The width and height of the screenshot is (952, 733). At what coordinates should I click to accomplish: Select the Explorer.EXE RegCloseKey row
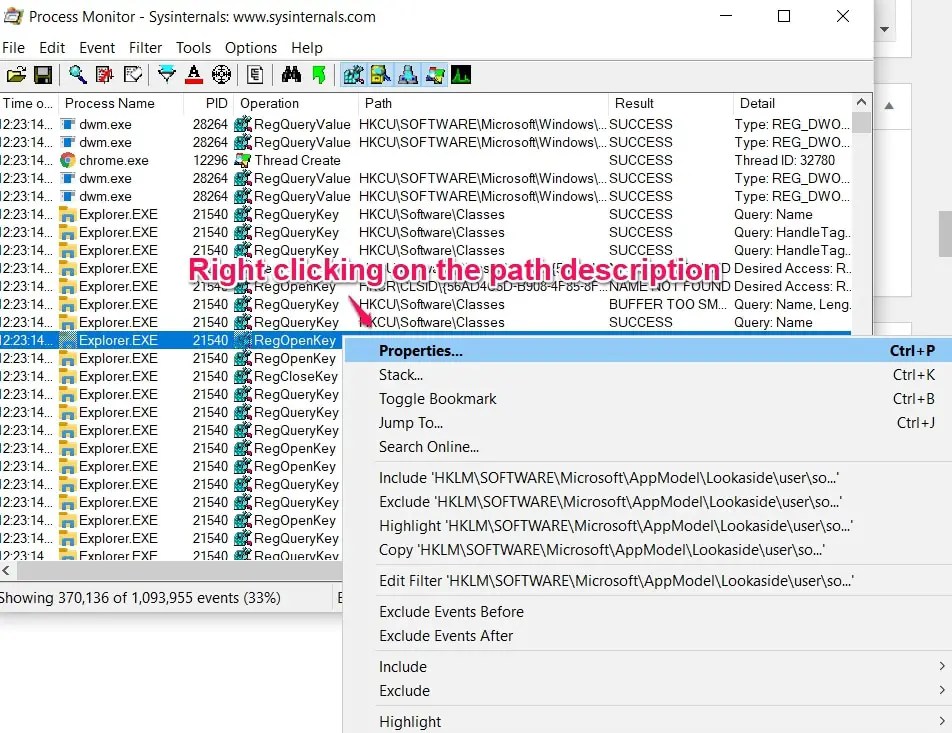171,376
